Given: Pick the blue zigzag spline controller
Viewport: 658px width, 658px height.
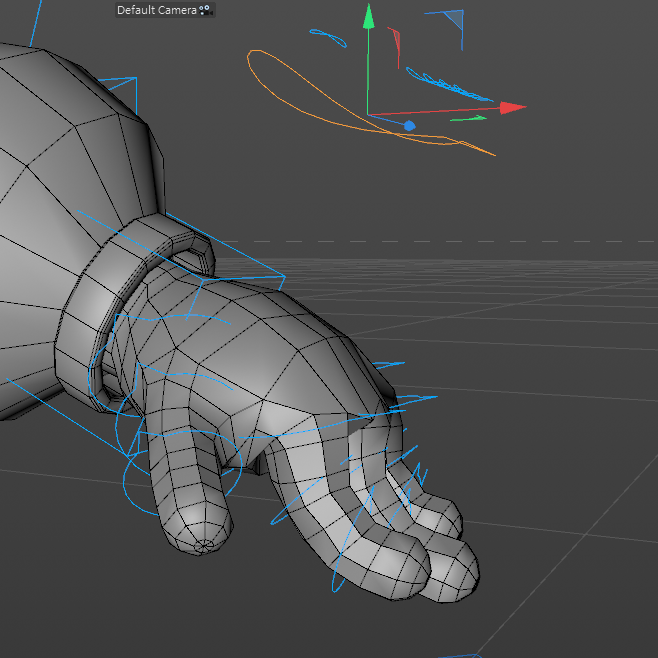Looking at the screenshot, I should coord(448,86).
